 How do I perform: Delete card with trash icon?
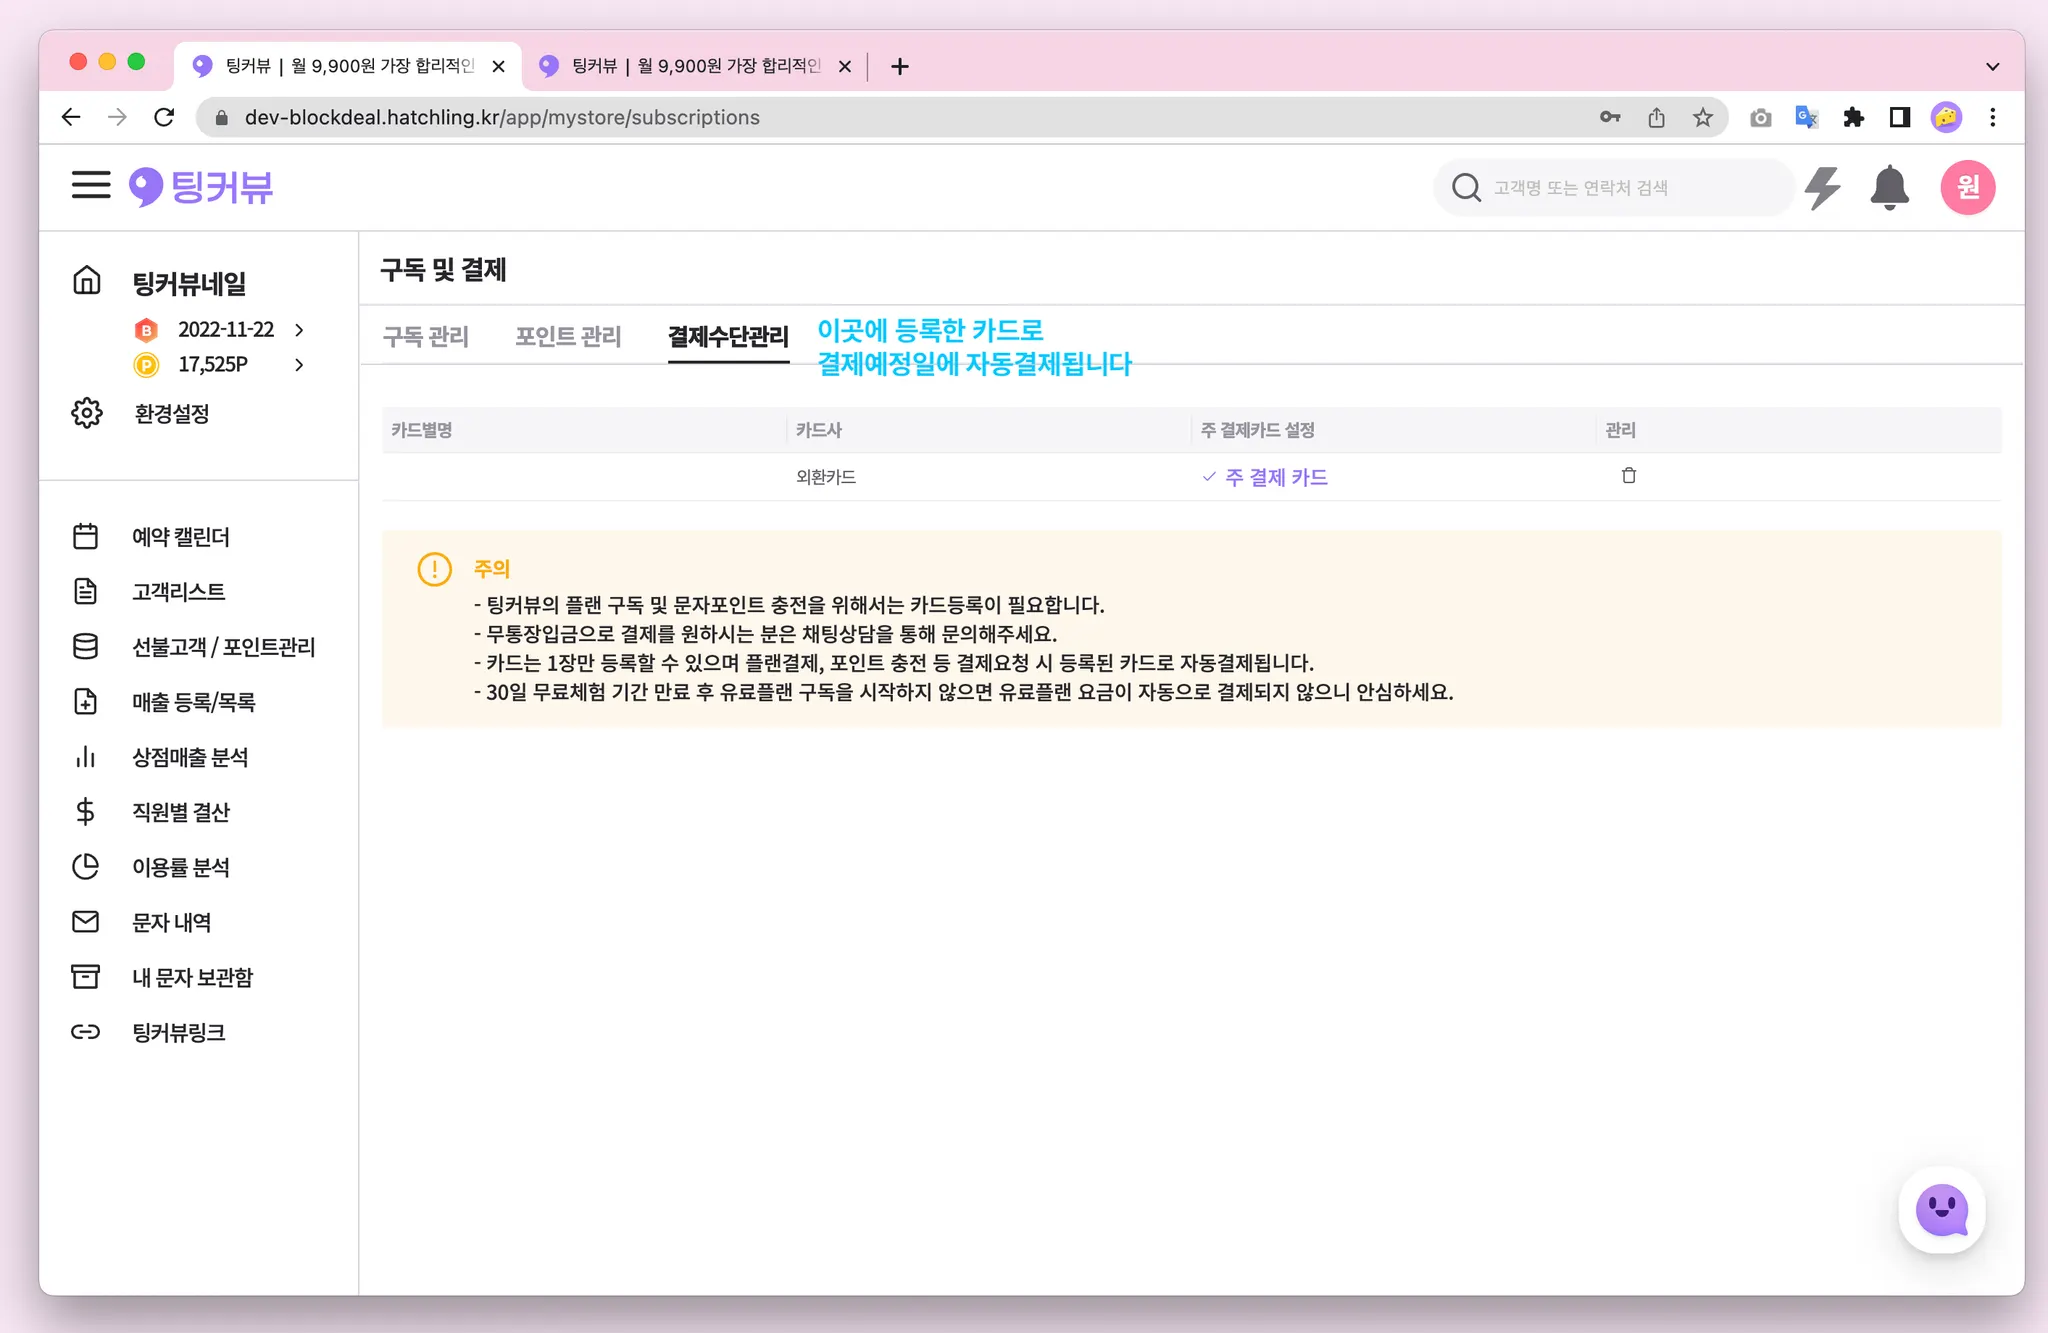point(1628,476)
